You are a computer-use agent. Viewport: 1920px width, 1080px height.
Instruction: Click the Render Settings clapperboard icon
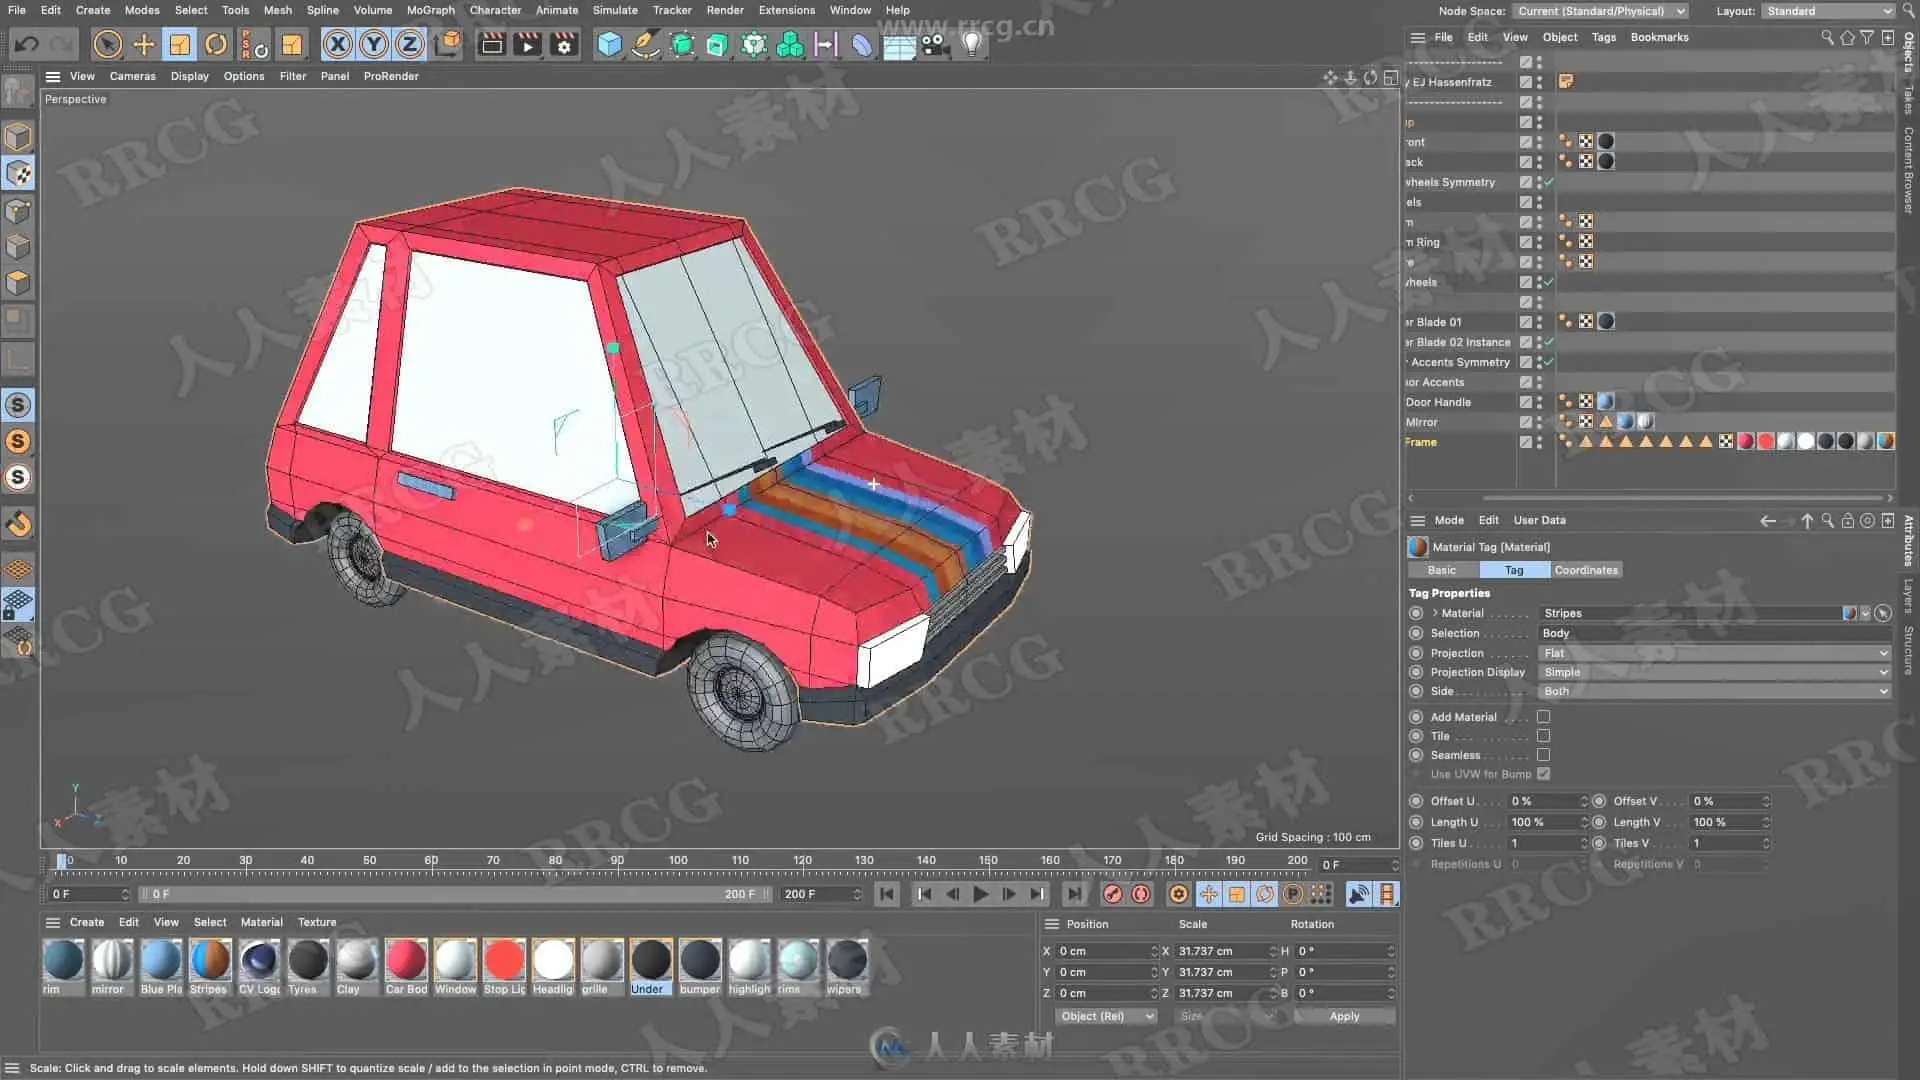564,44
